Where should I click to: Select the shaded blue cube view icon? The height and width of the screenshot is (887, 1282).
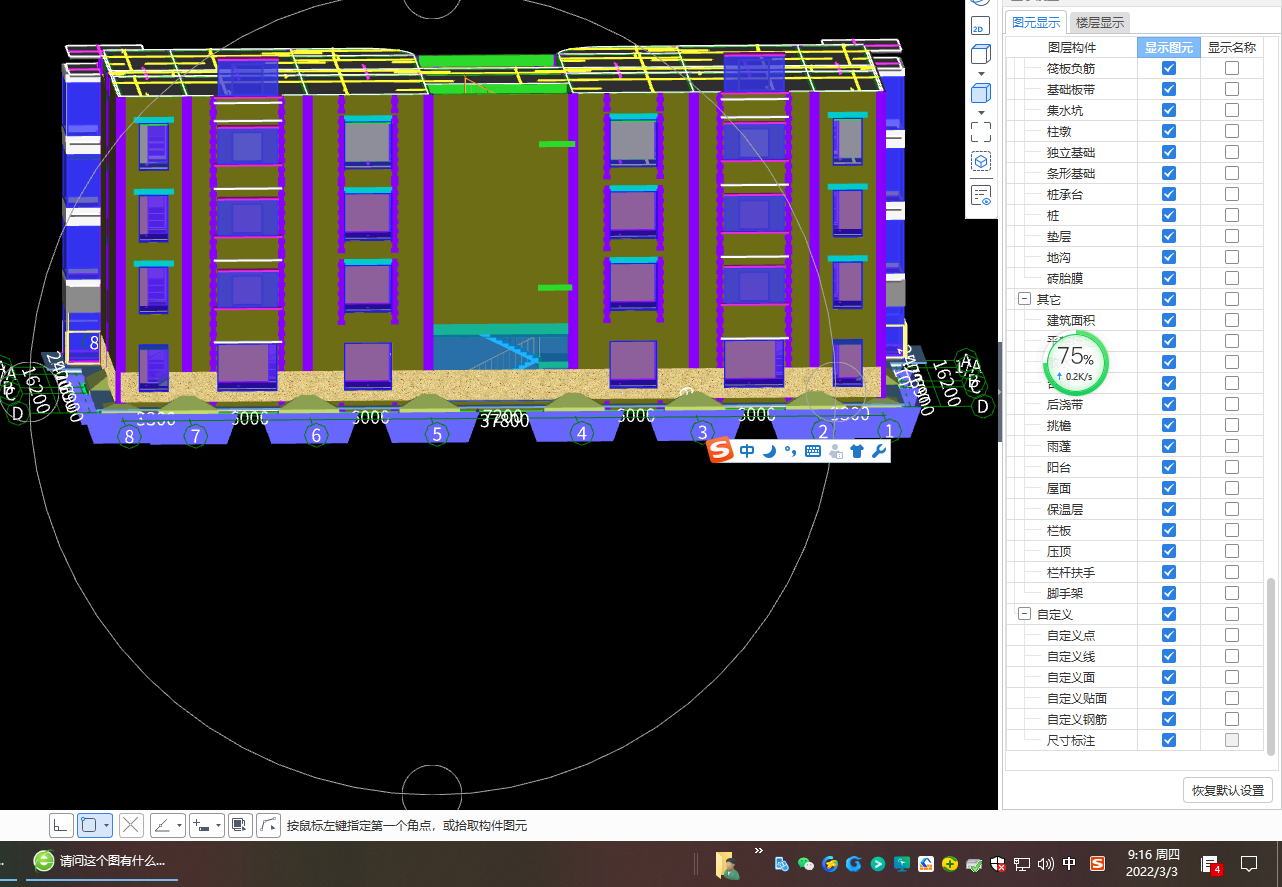point(981,93)
